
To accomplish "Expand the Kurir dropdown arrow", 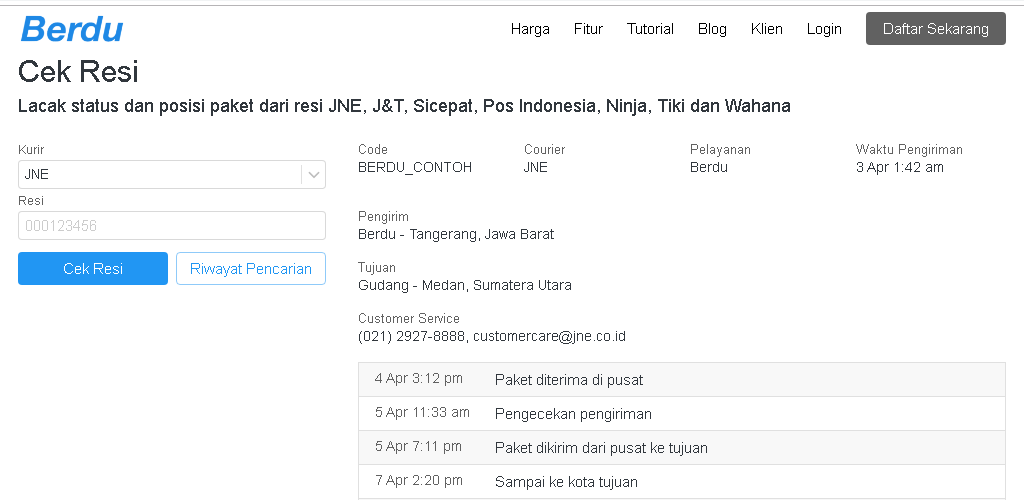I will [x=313, y=175].
